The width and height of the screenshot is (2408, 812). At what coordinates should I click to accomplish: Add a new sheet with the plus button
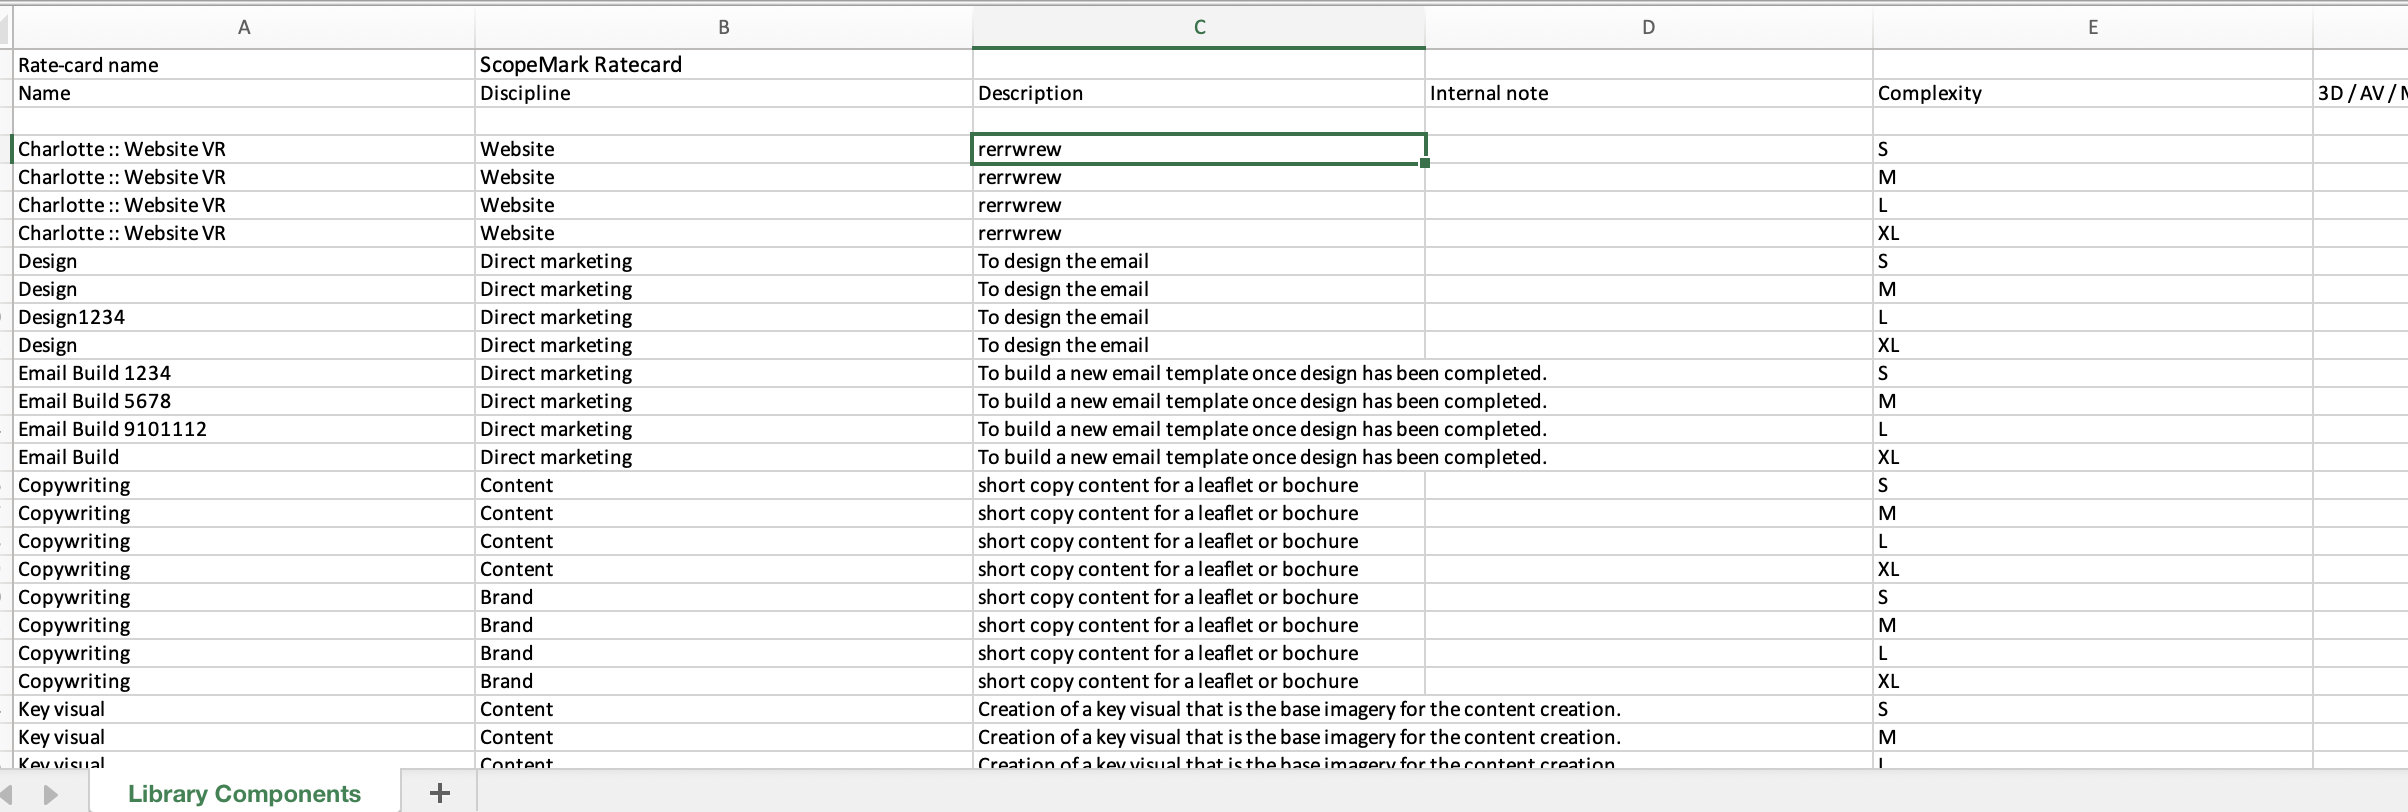[438, 793]
